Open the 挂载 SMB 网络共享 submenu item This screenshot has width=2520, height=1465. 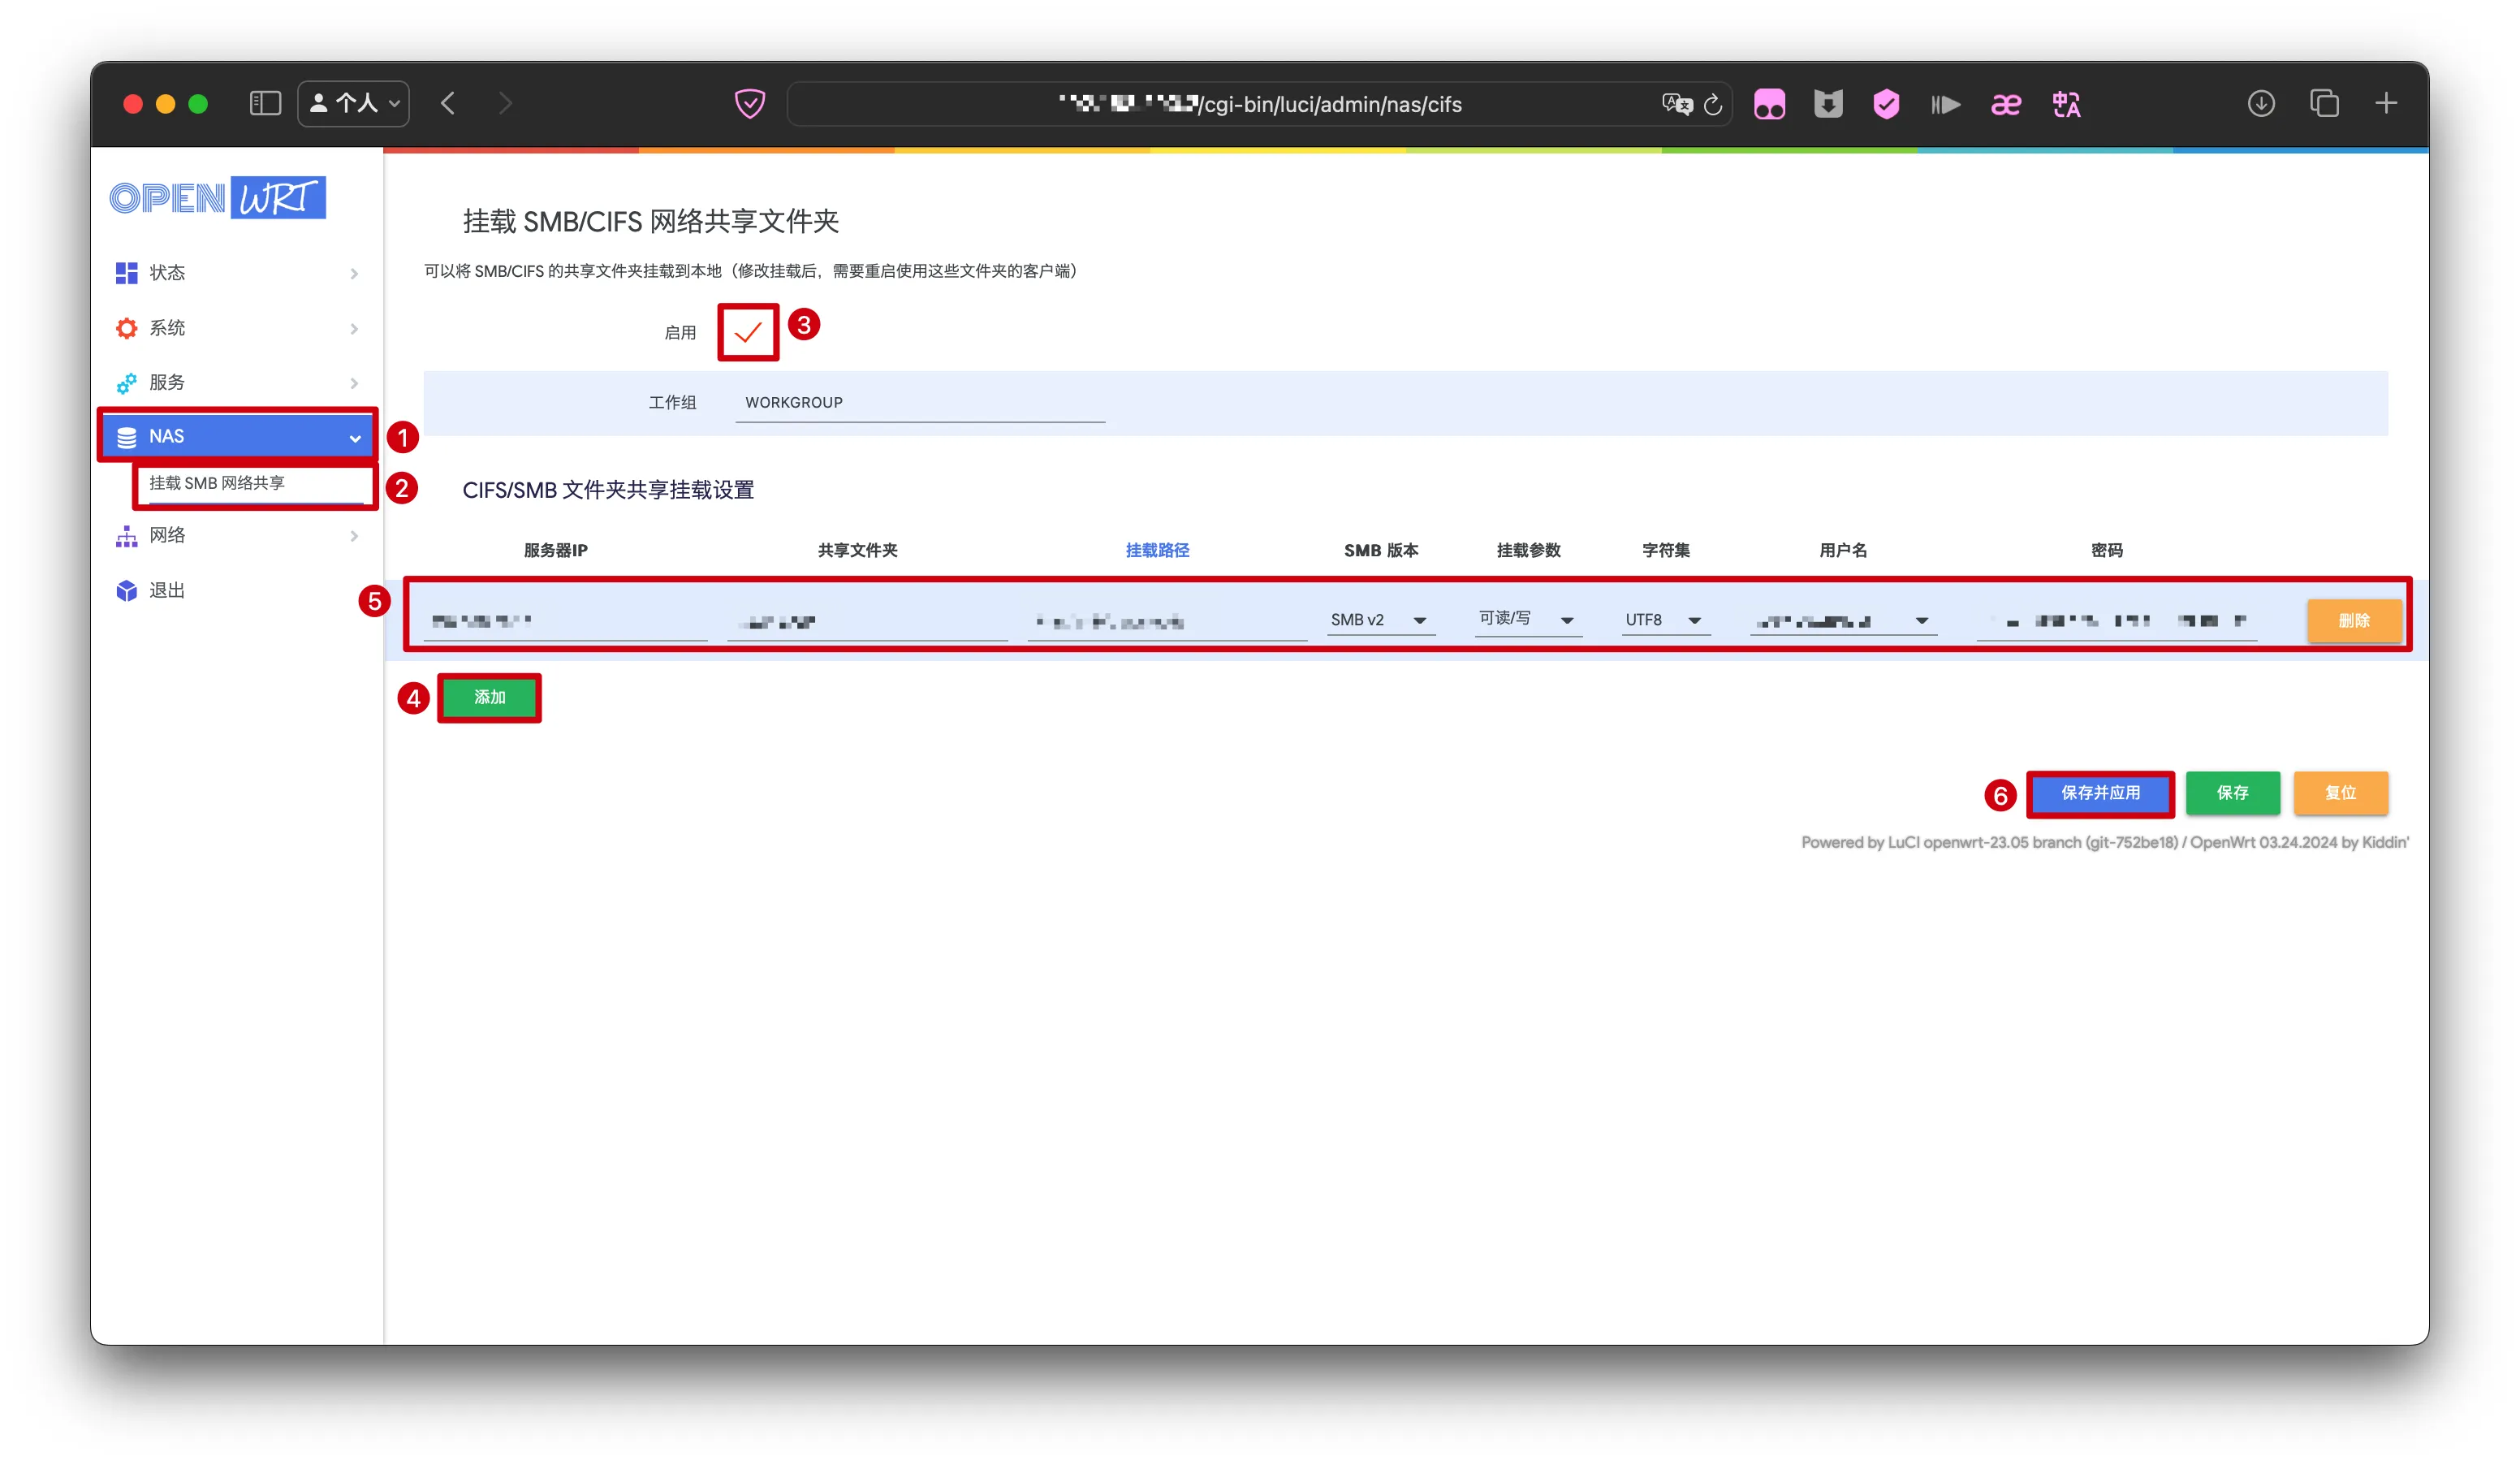click(218, 483)
